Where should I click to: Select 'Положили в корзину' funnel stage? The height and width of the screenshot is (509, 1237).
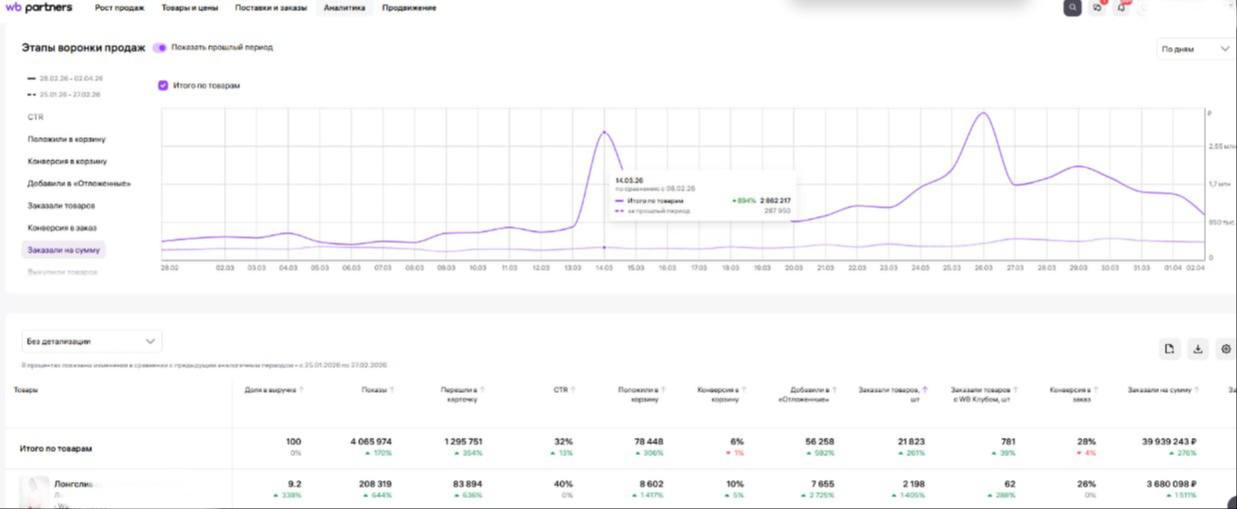tap(66, 139)
